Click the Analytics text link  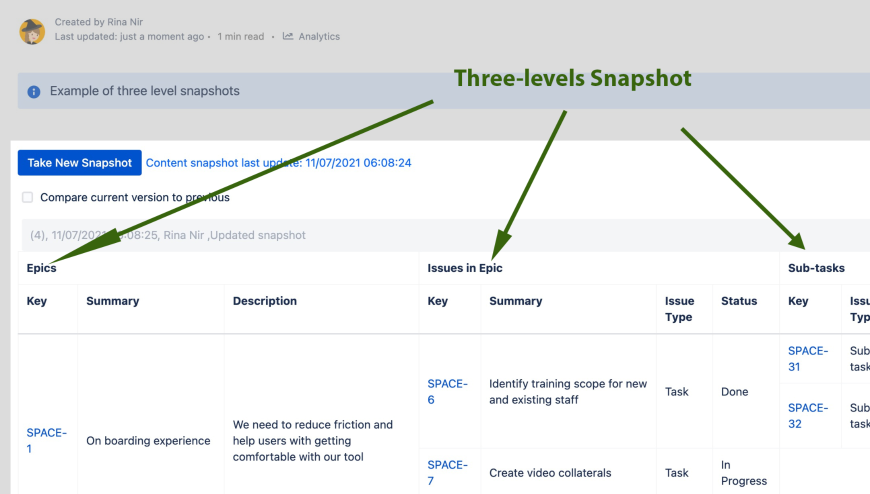(319, 36)
